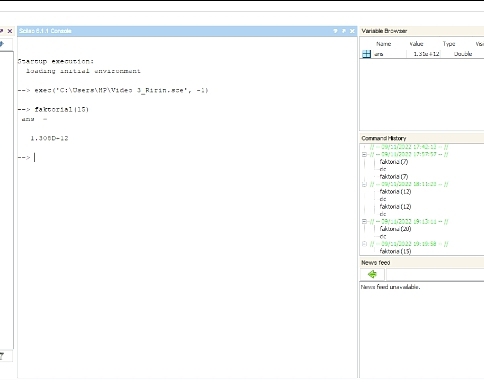Click the Startup execution text in console

pyautogui.click(x=56, y=61)
